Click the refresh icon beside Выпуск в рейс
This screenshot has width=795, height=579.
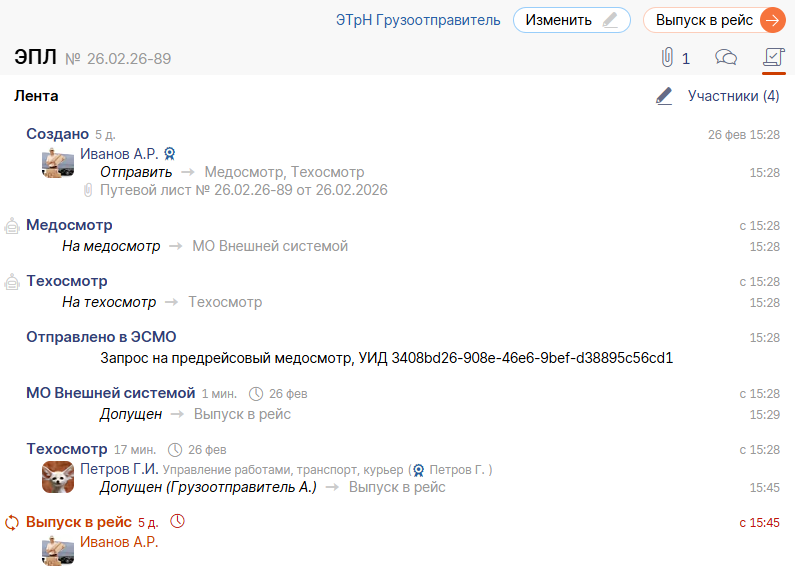tap(12, 522)
